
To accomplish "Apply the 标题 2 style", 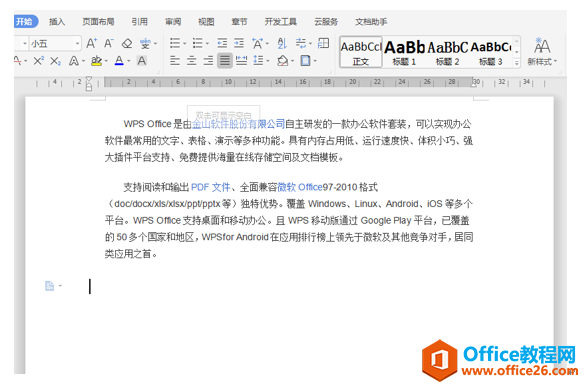I will pos(447,52).
